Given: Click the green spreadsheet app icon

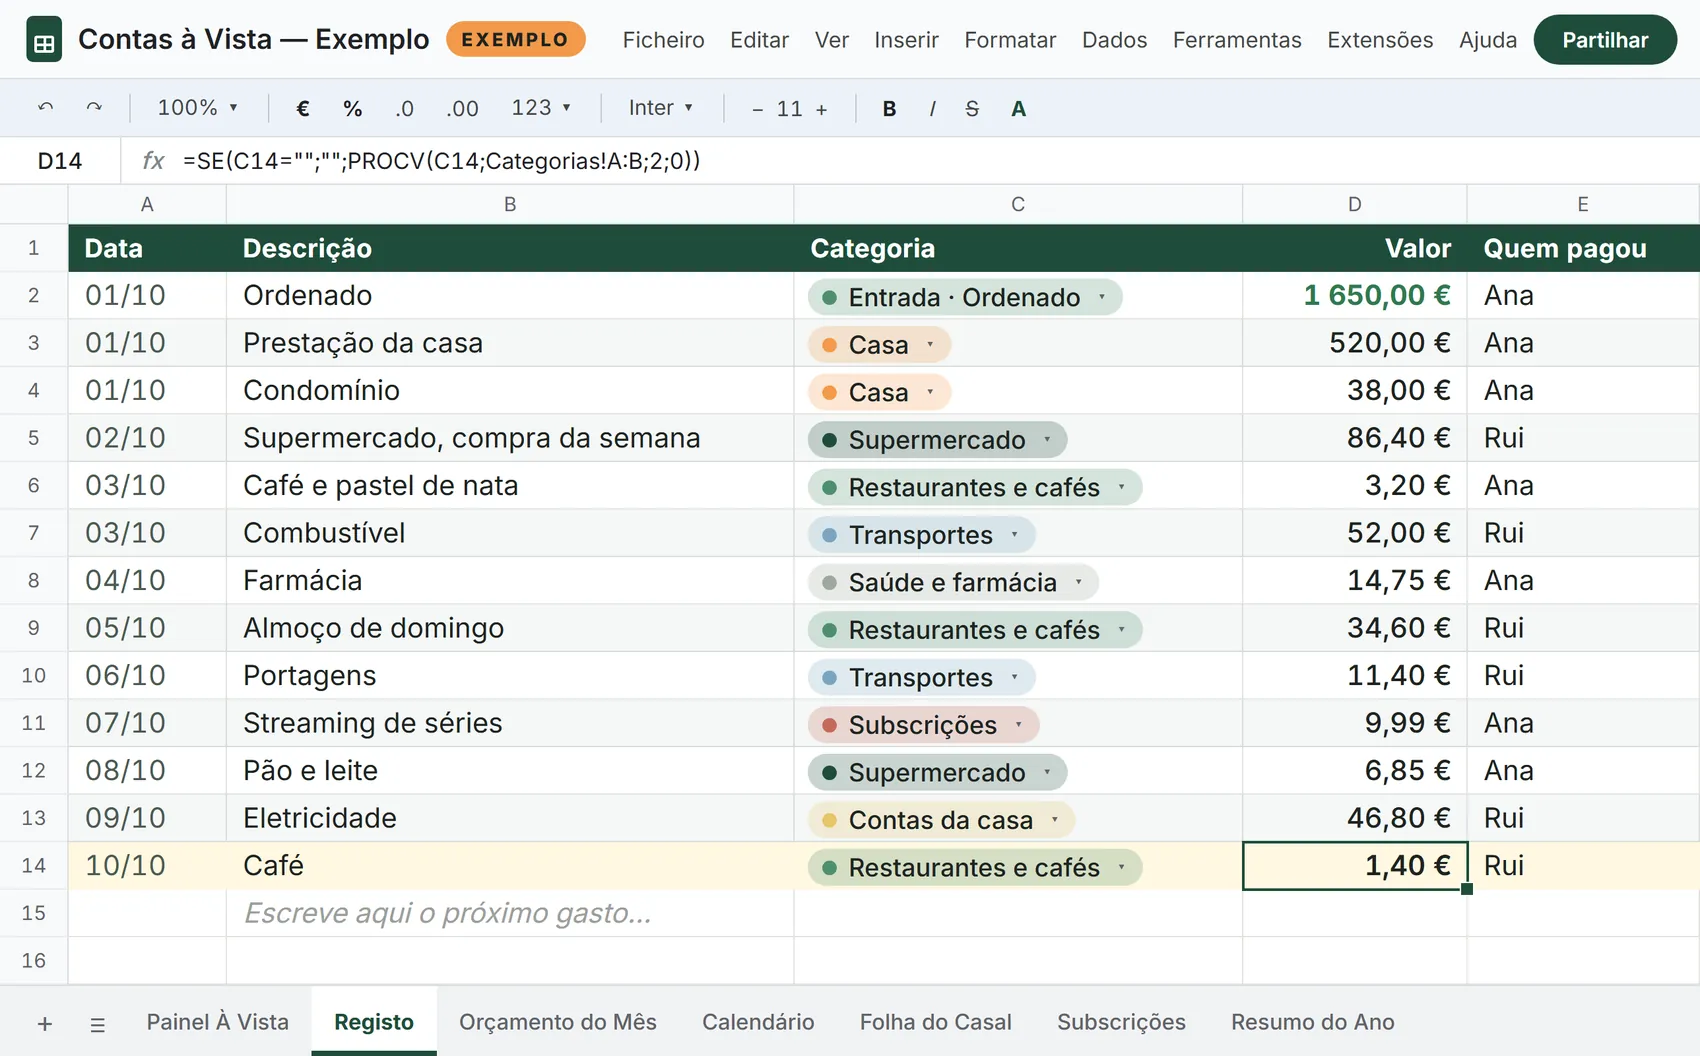Looking at the screenshot, I should 44,40.
